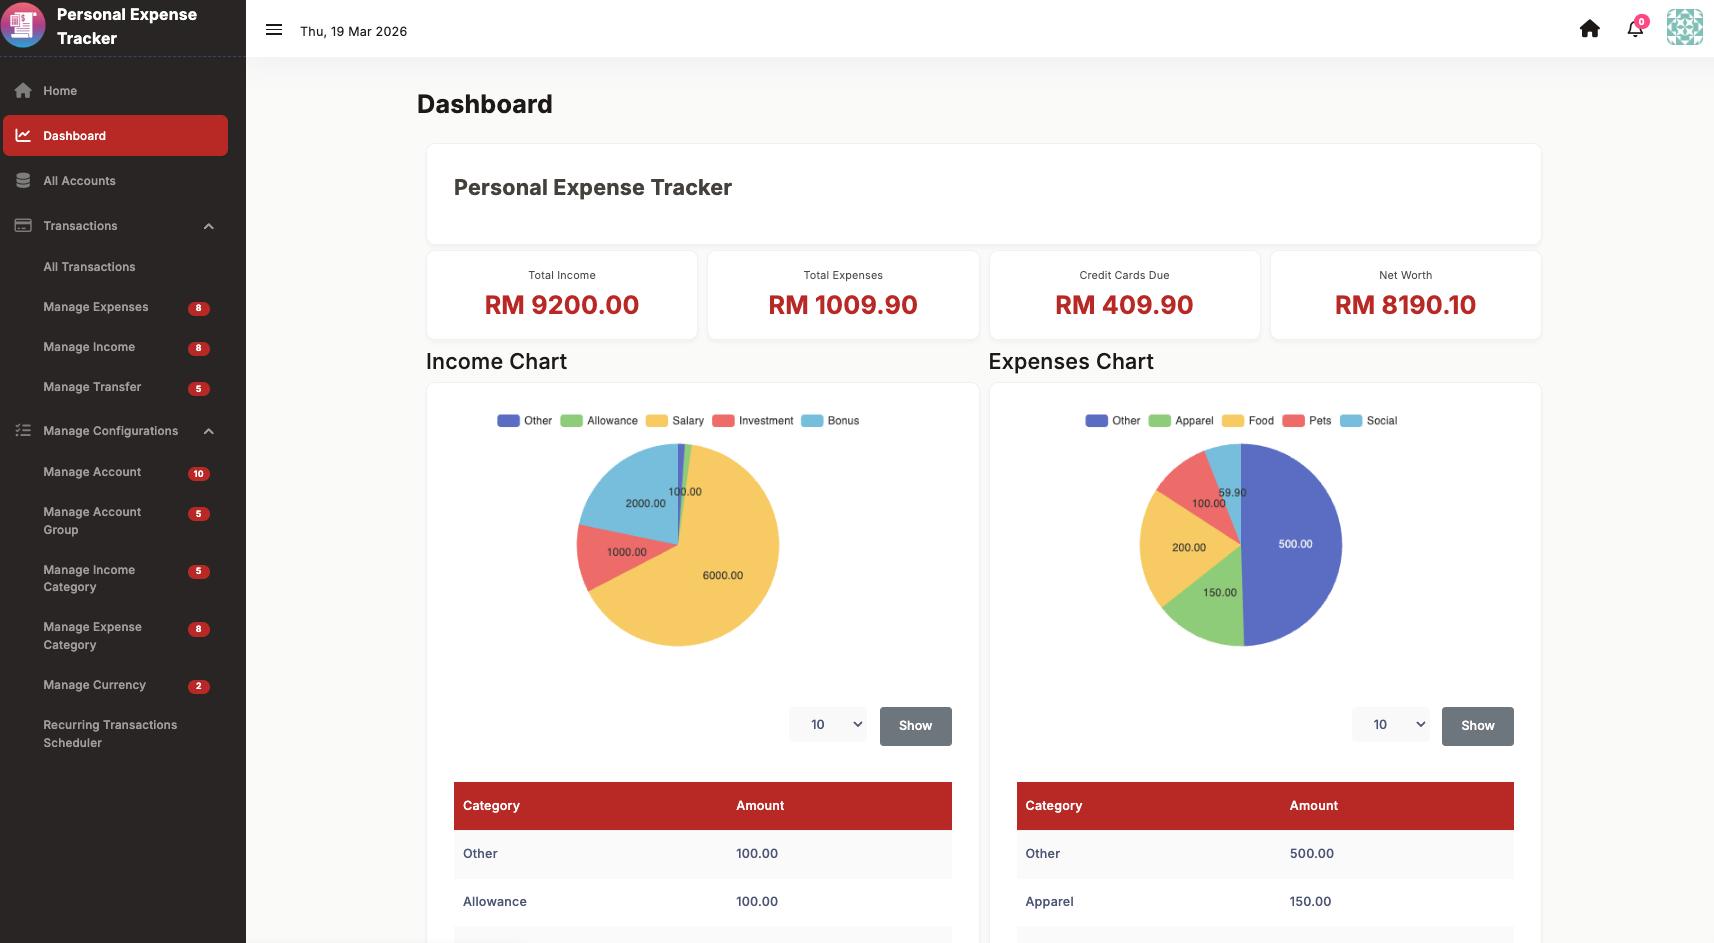This screenshot has height=943, width=1714.
Task: Collapse Manage Configurations chevron
Action: [209, 431]
